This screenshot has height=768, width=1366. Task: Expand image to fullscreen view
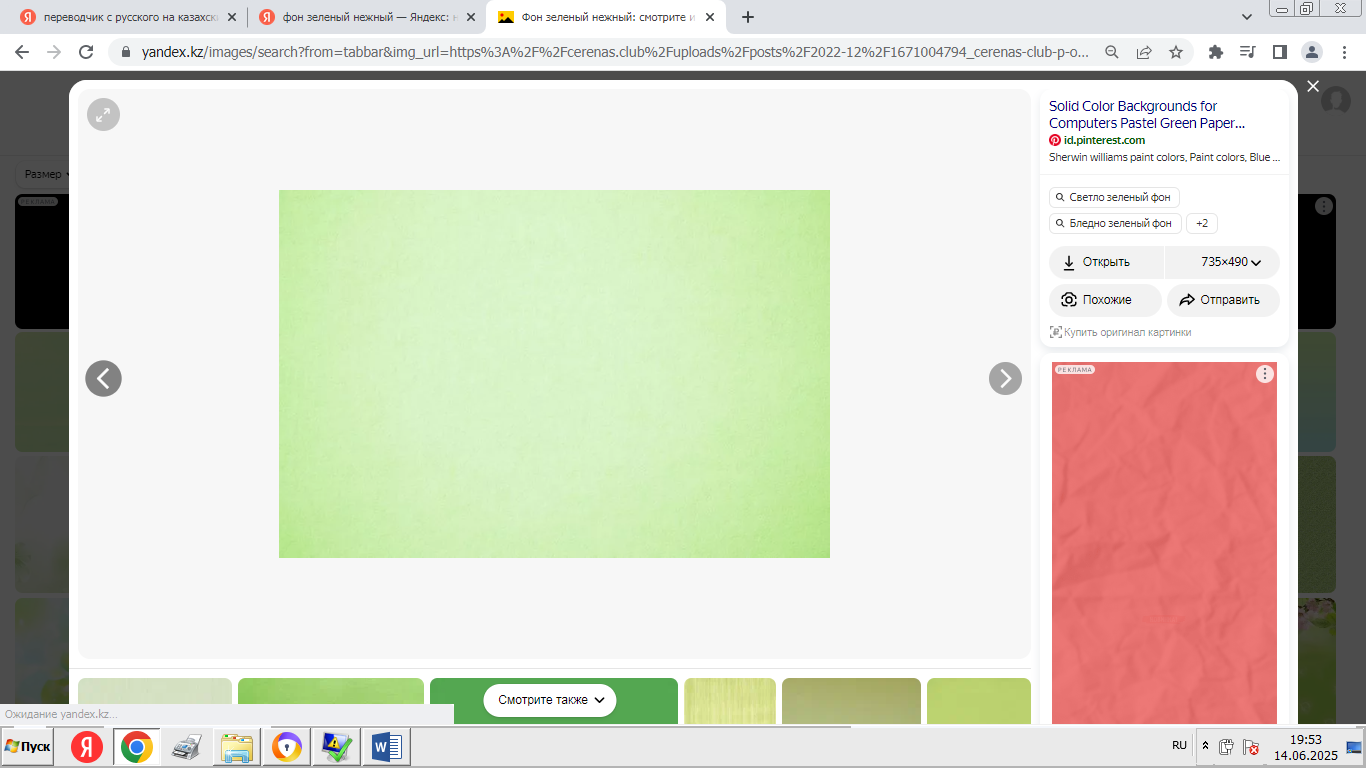(x=103, y=115)
